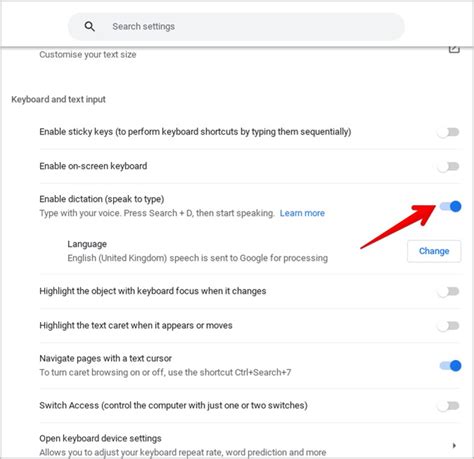Viewport: 474px width, 459px height.
Task: Expand Open keyboard device settings arrow
Action: (454, 446)
